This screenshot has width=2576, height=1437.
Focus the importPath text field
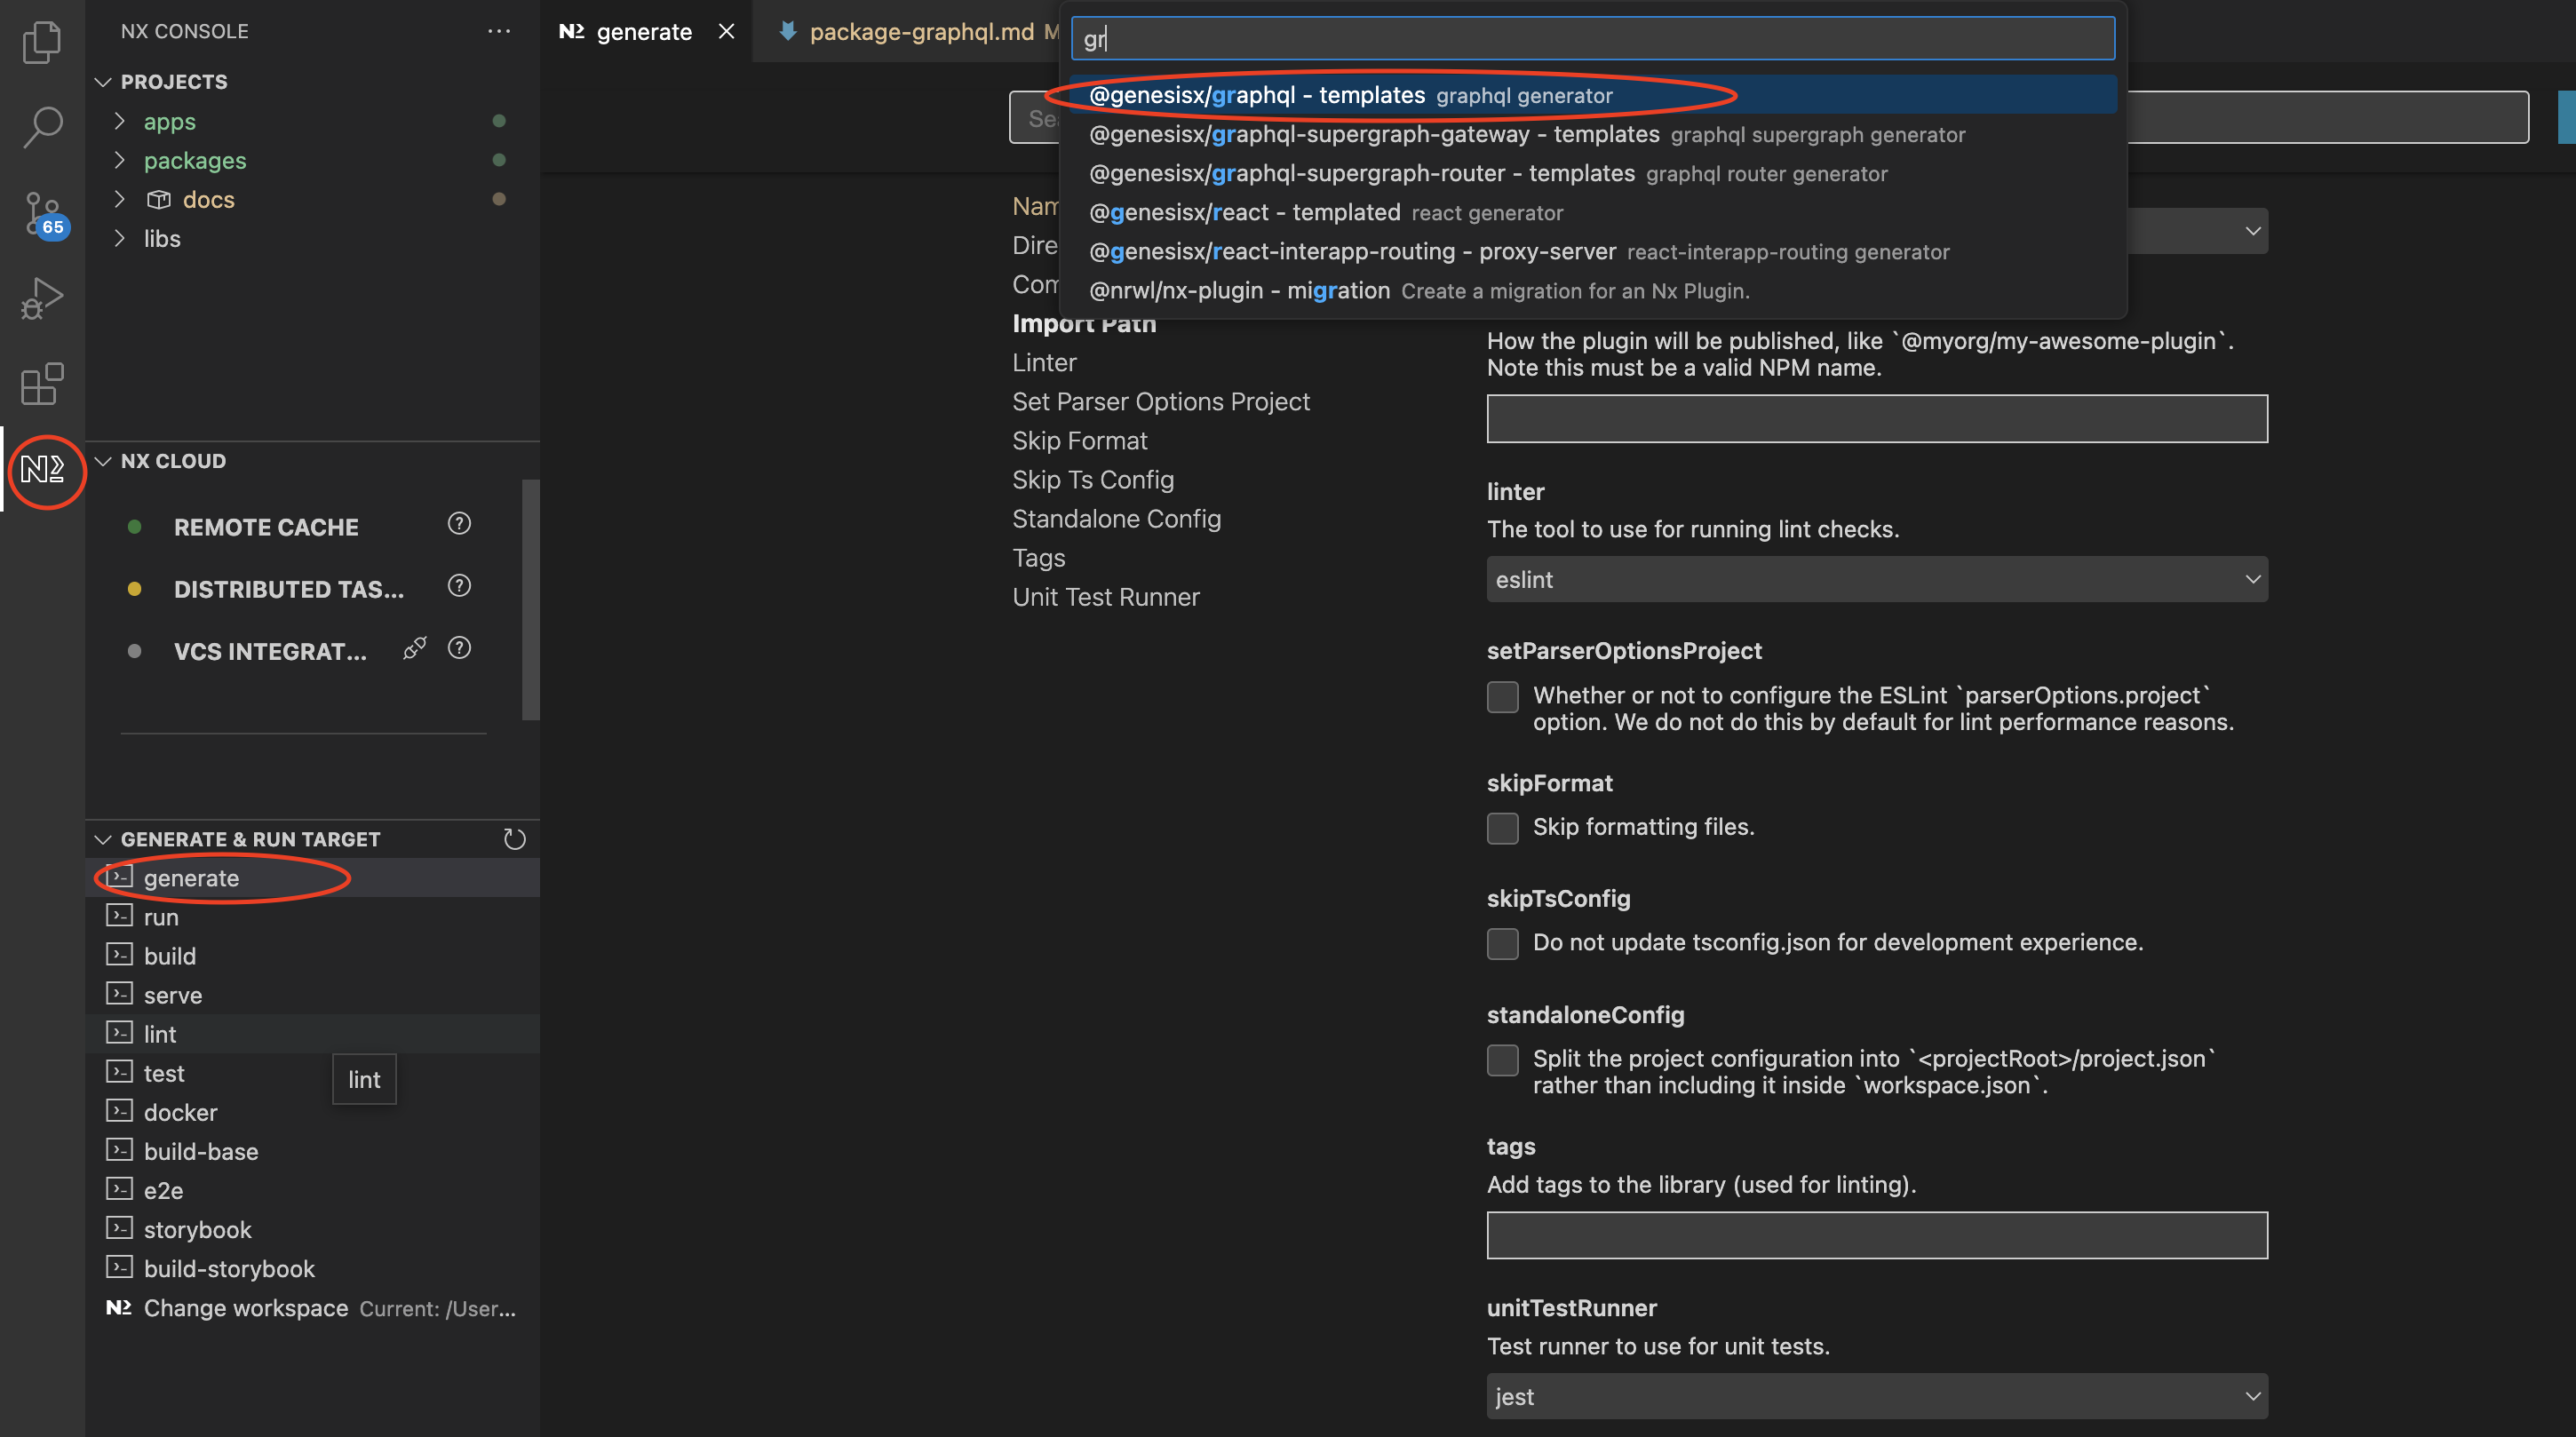[x=1877, y=418]
